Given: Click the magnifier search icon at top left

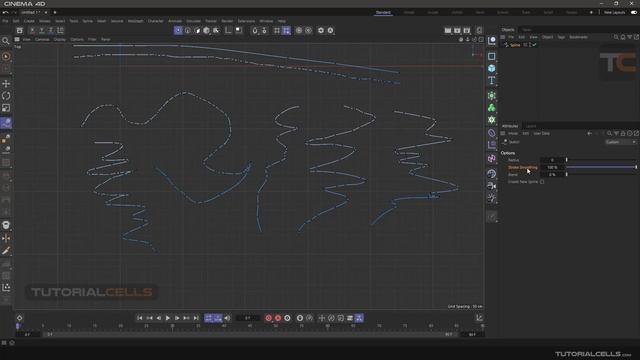Looking at the screenshot, I should tap(6, 41).
